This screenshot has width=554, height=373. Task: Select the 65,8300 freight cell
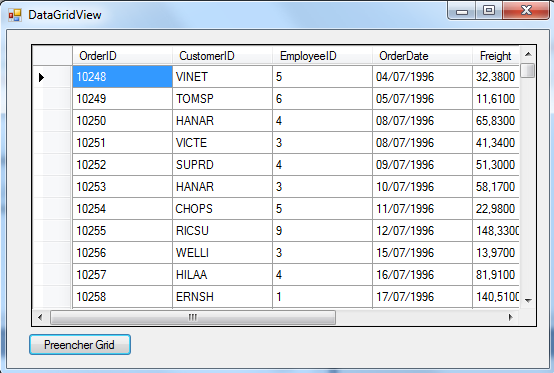click(496, 120)
